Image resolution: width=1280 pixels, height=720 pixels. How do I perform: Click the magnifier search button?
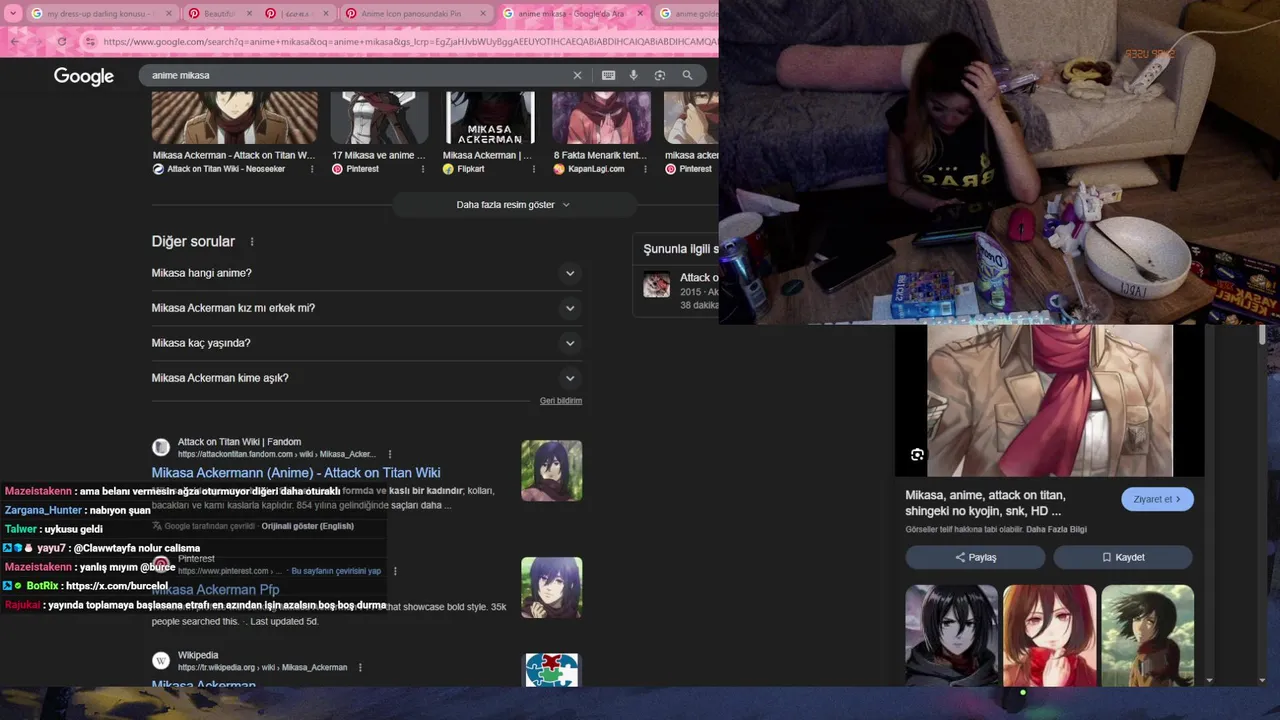pyautogui.click(x=687, y=75)
